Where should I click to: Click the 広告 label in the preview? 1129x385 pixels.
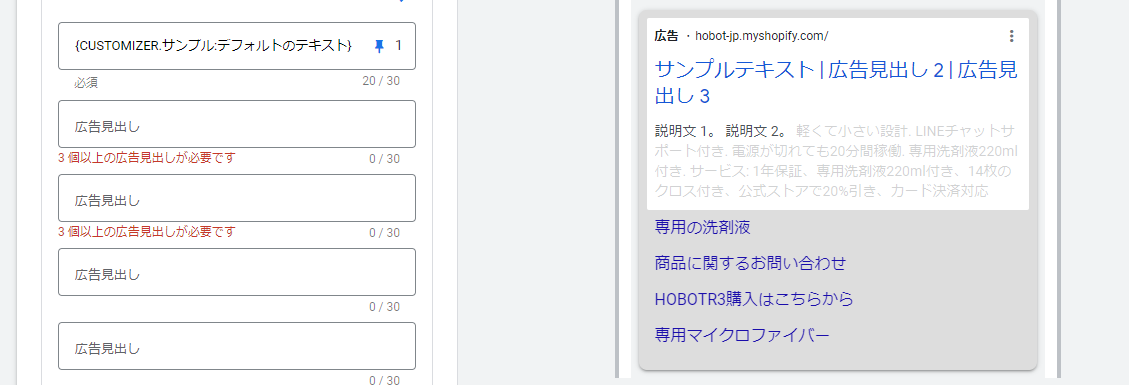coord(666,36)
